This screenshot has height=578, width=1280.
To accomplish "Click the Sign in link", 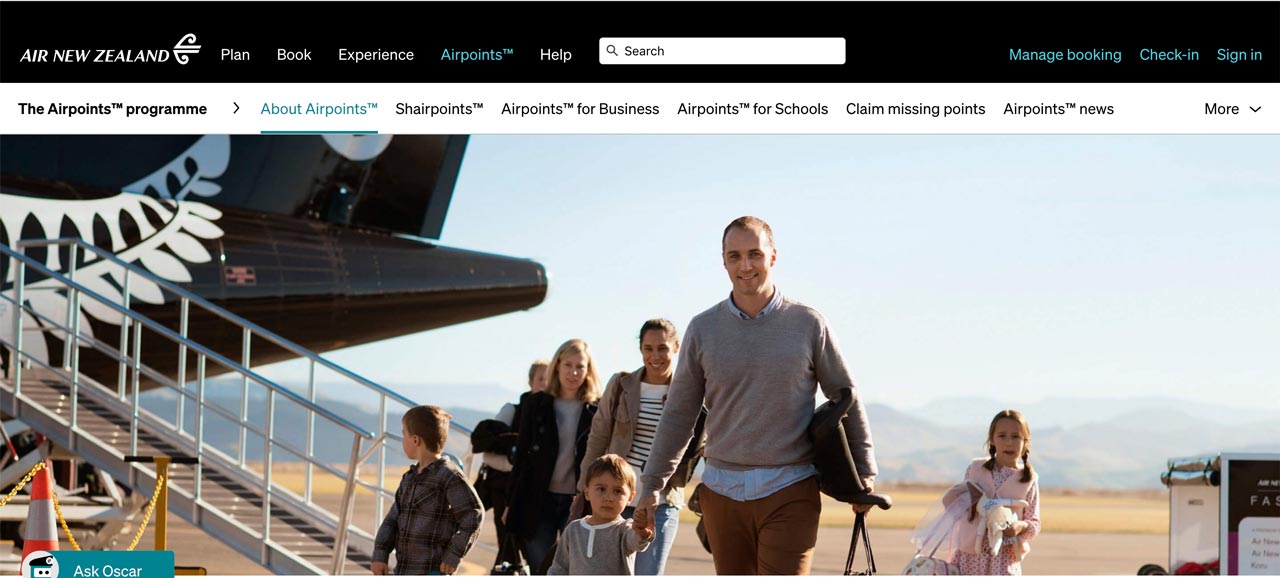I will (1239, 55).
